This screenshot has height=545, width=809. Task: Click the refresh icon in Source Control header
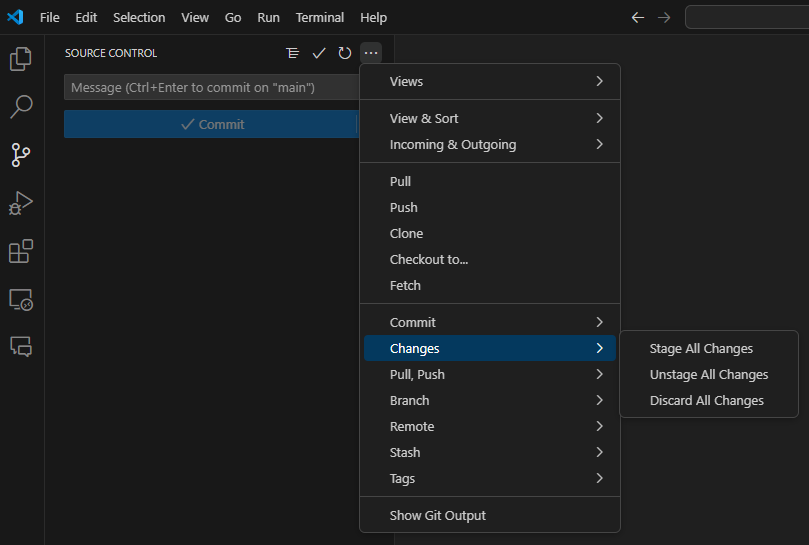point(345,53)
